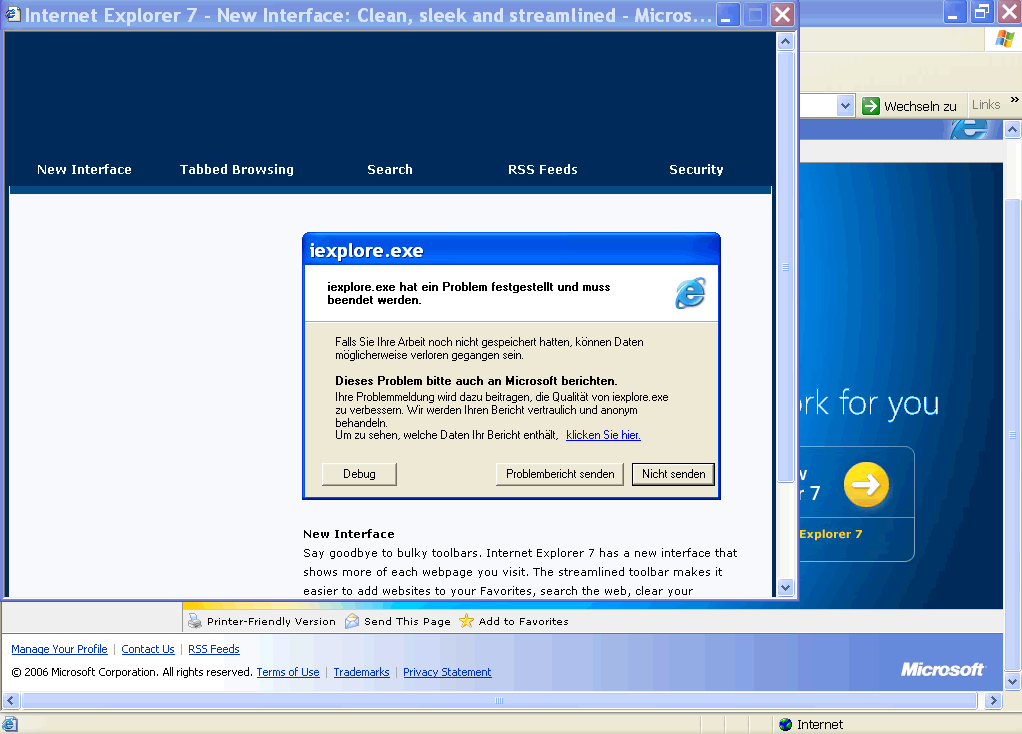Viewport: 1022px width, 734px height.
Task: Click the star icon for Add to Favorites
Action: tap(466, 621)
